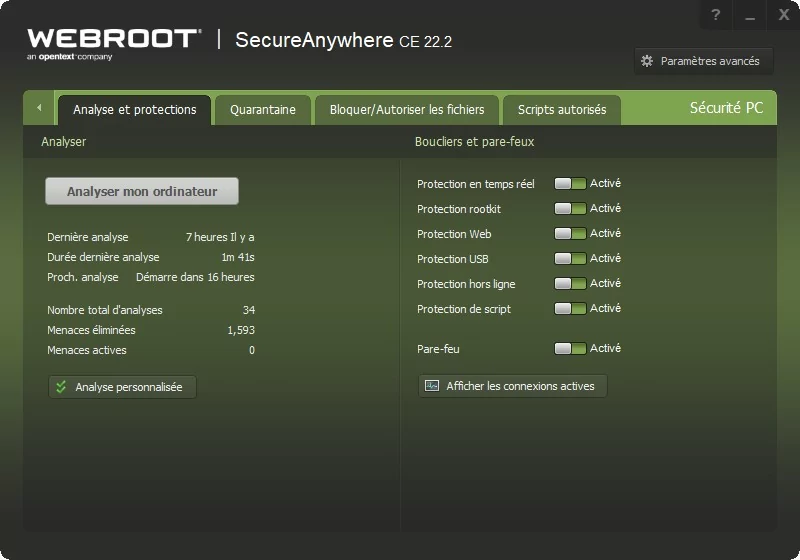Click the SecureAnywhere CE 22.2 title
Image resolution: width=800 pixels, height=560 pixels.
click(x=343, y=40)
